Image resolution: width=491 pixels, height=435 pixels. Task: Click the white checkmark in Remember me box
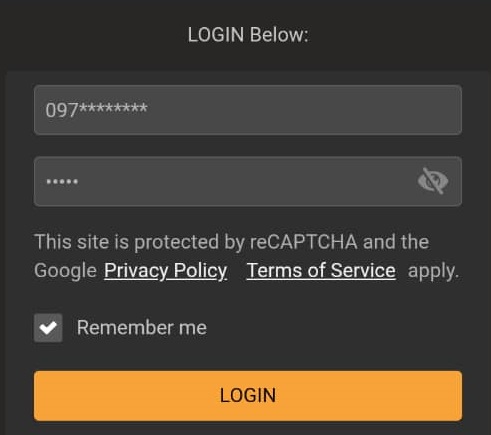(48, 328)
